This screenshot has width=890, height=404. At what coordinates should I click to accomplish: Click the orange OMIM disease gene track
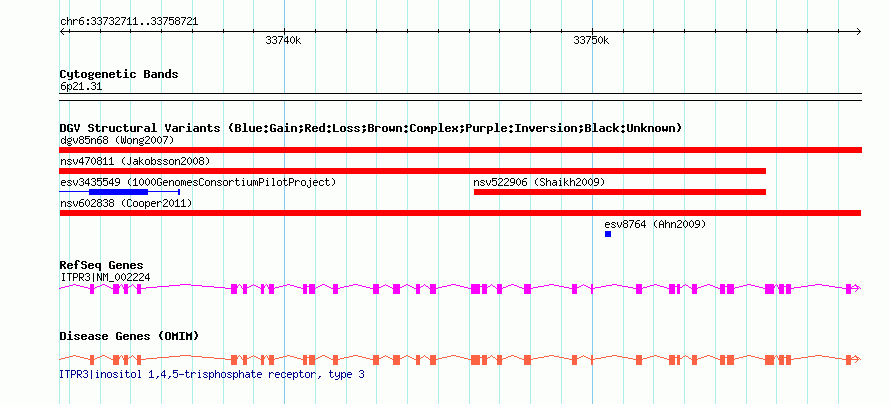point(460,359)
